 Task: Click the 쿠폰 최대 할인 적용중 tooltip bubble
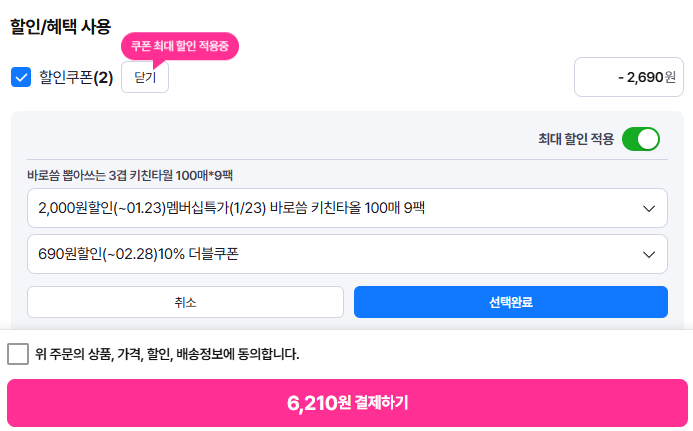coord(180,46)
